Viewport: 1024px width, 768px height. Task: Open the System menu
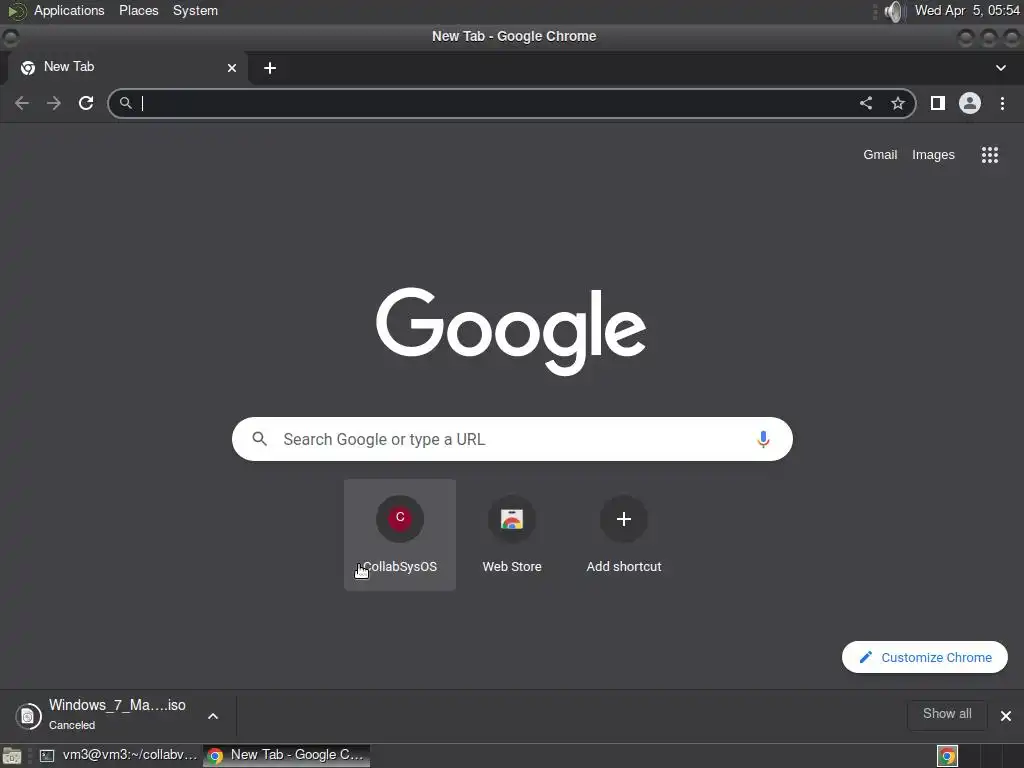195,10
